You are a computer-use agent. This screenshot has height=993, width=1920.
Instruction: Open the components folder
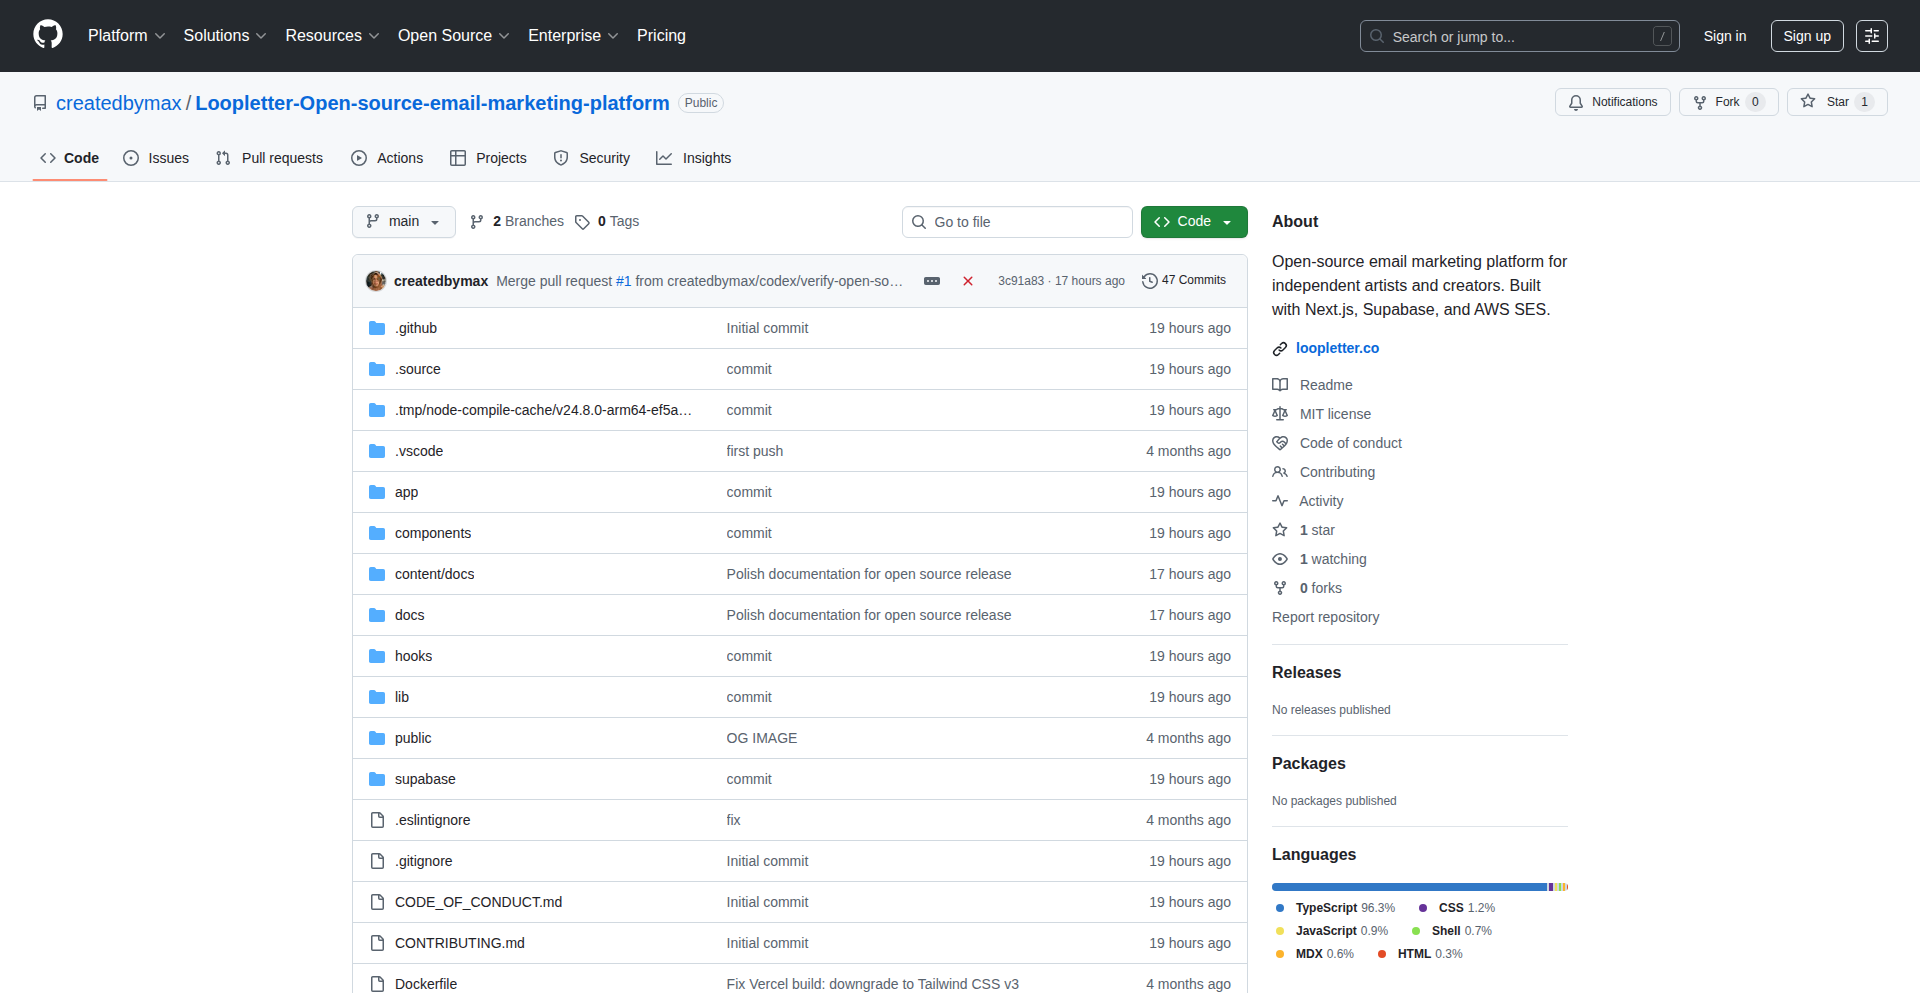point(433,533)
